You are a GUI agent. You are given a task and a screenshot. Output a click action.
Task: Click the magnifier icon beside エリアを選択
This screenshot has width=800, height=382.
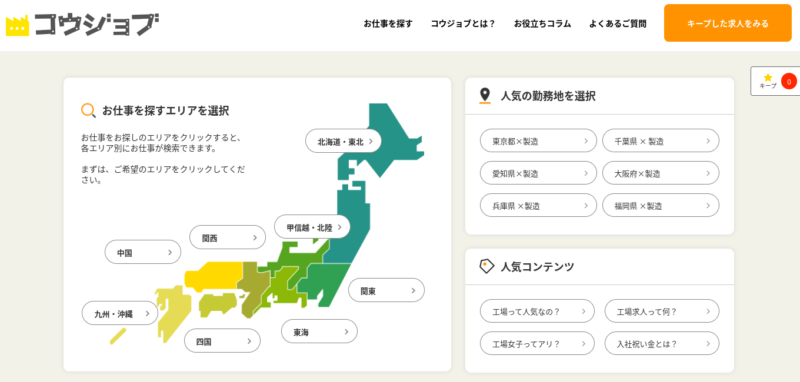[89, 111]
